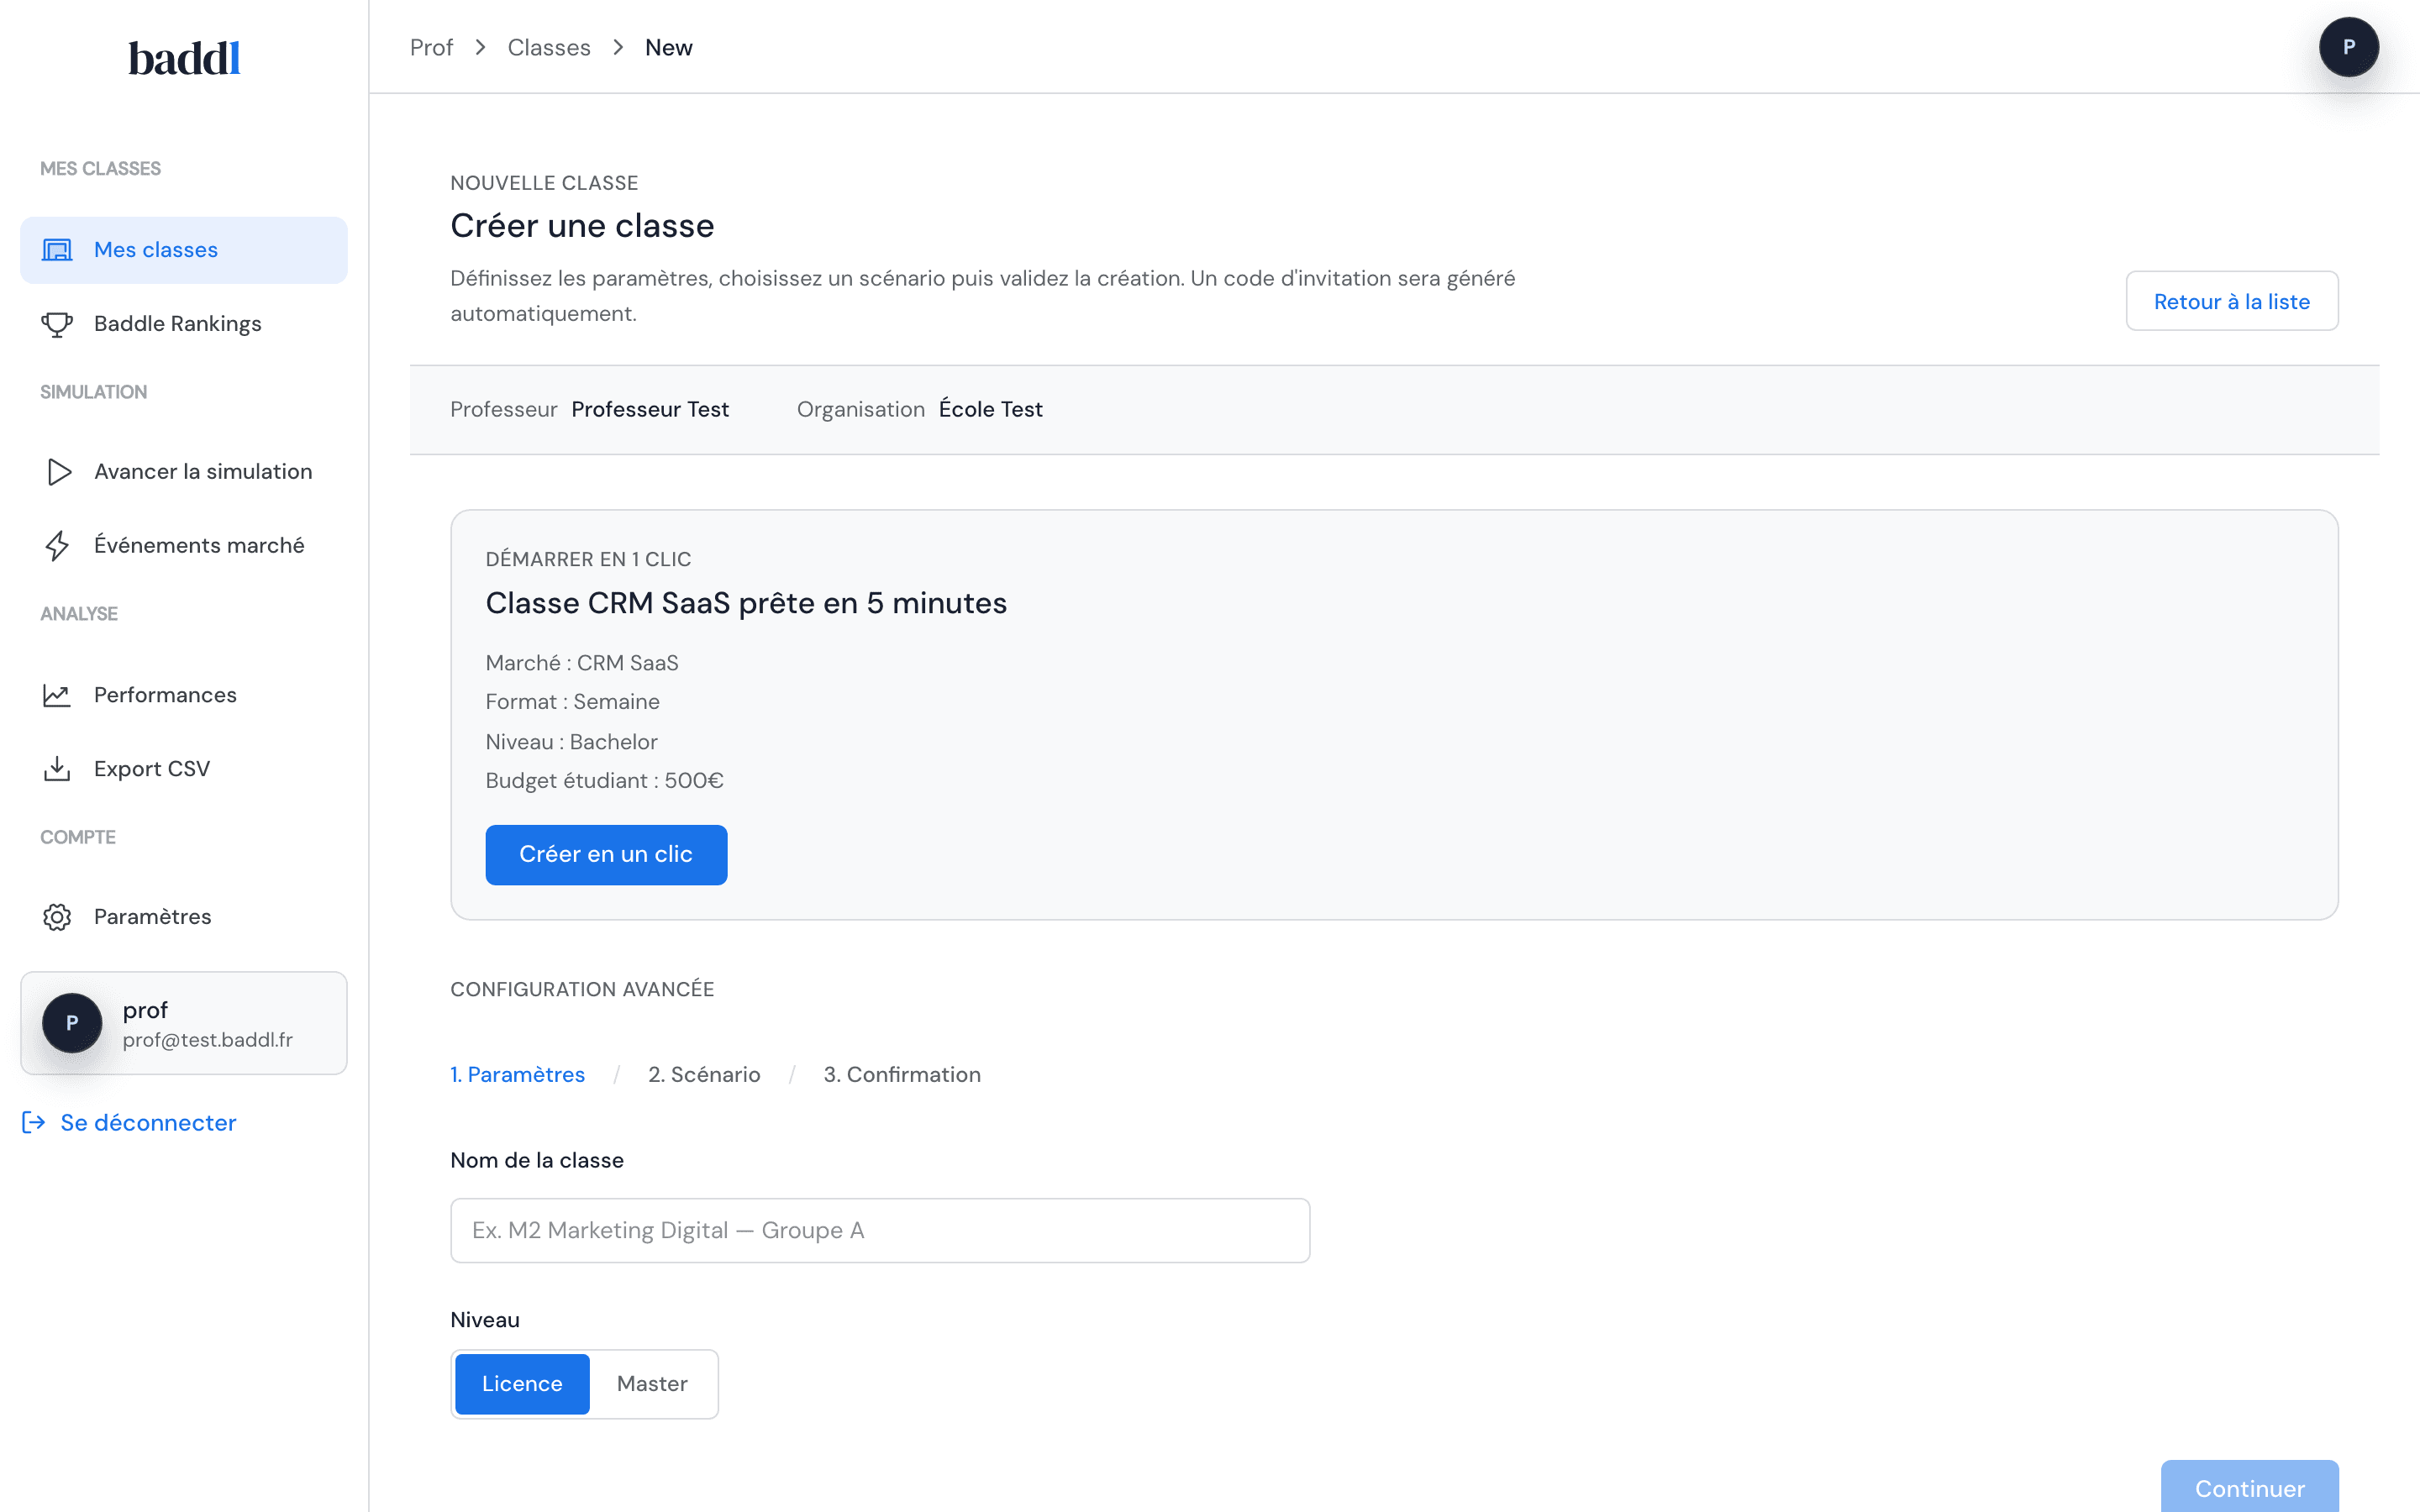
Task: Click the Nom de la classe input field
Action: pos(879,1230)
